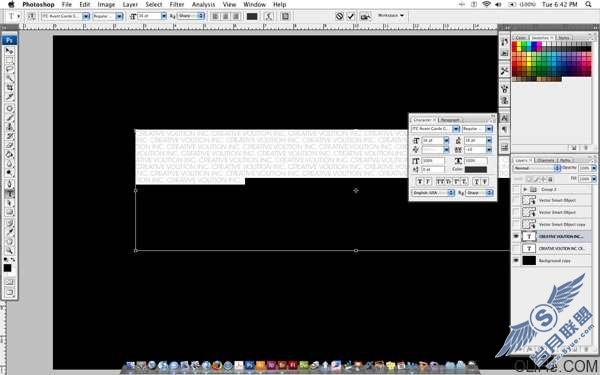
Task: Open font style dropdown in options bar
Action: (x=120, y=16)
